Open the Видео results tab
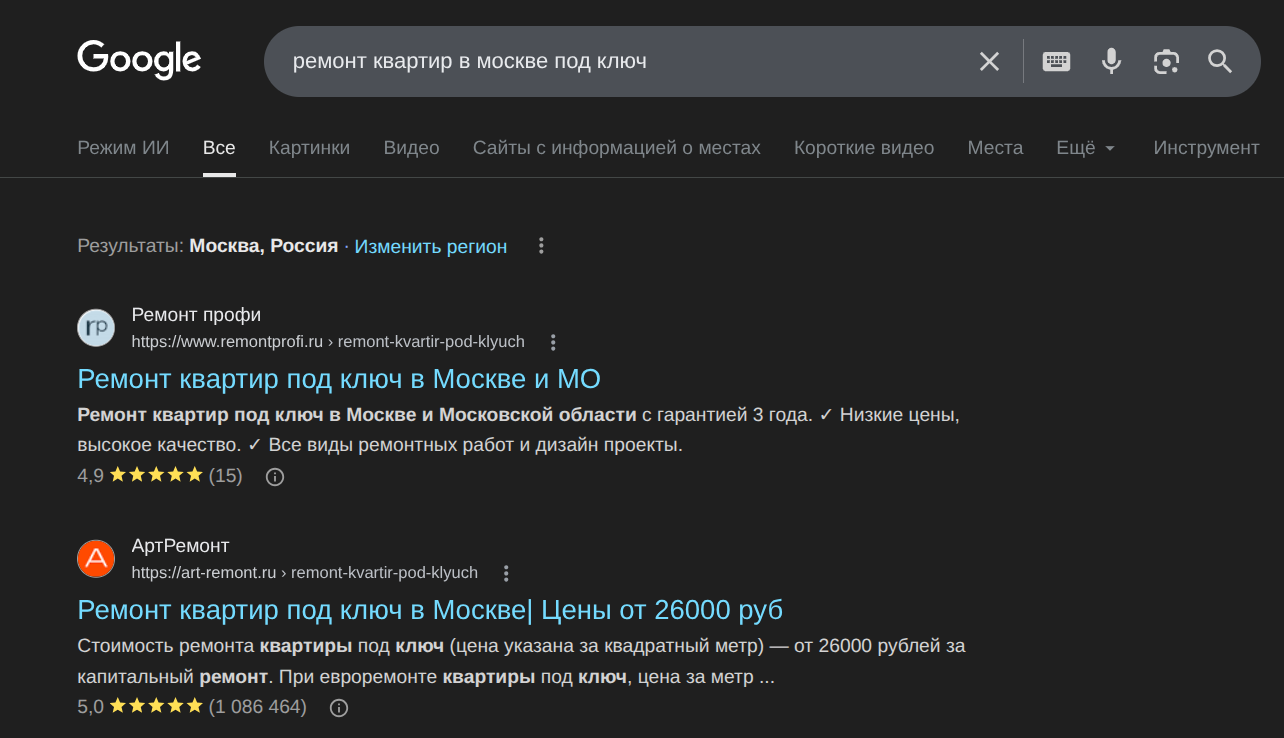 point(411,147)
